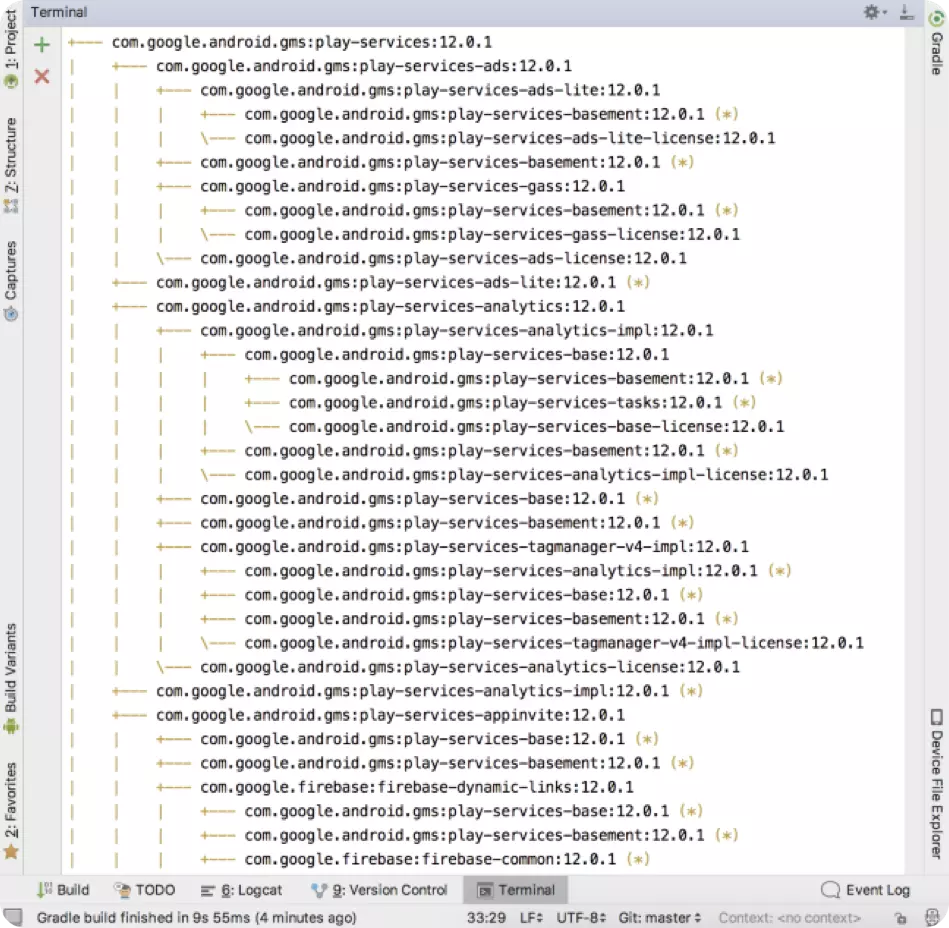Click the inspector face icon in status bar
Screen dimensions: 949x928
[x=932, y=917]
